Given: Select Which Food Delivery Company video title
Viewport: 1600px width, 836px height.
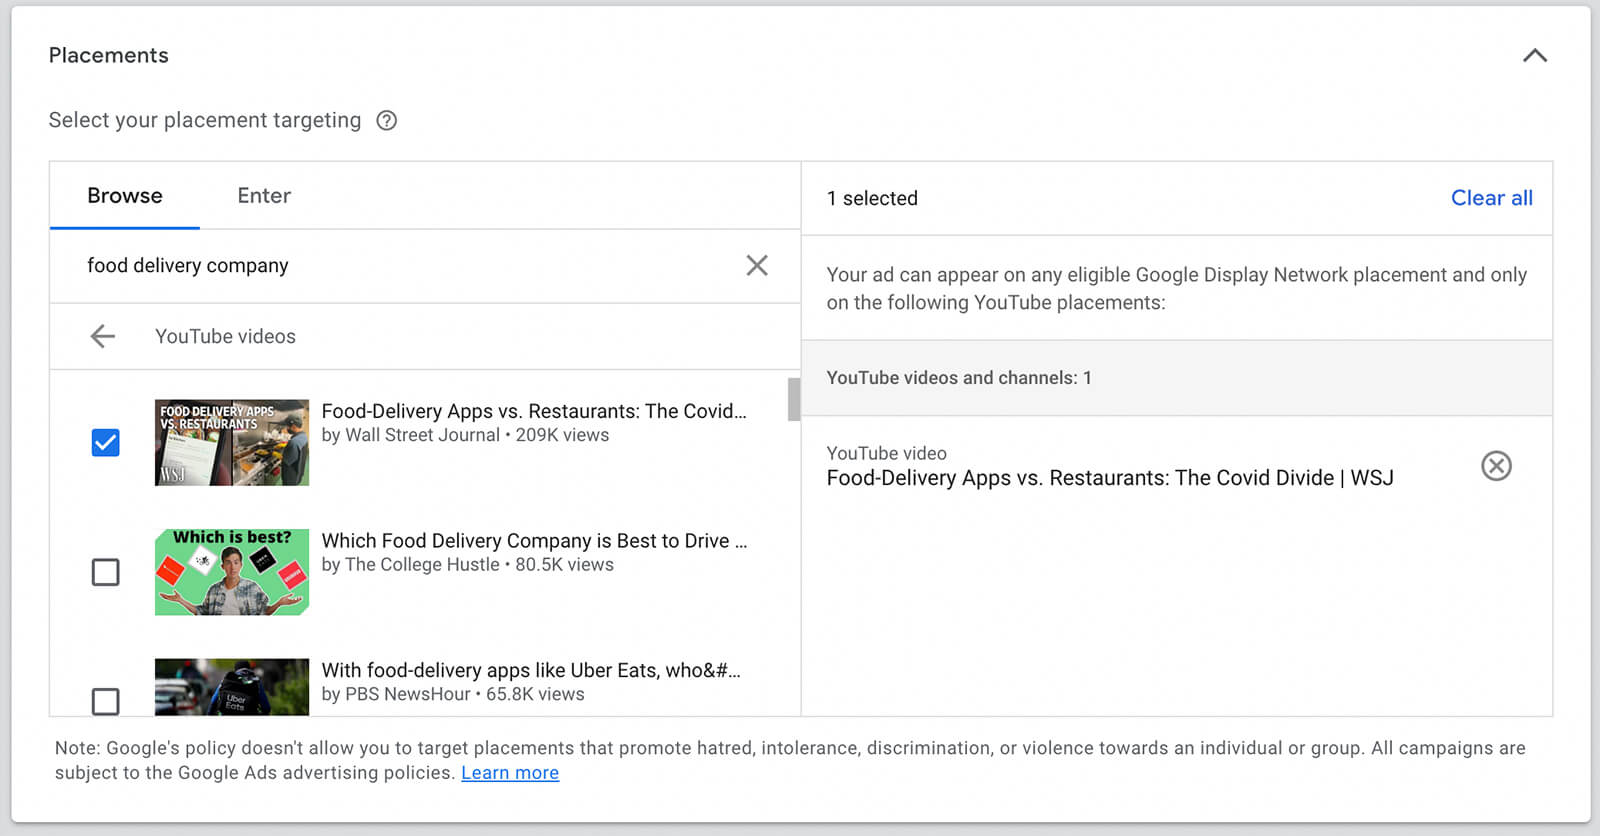Looking at the screenshot, I should click(534, 541).
